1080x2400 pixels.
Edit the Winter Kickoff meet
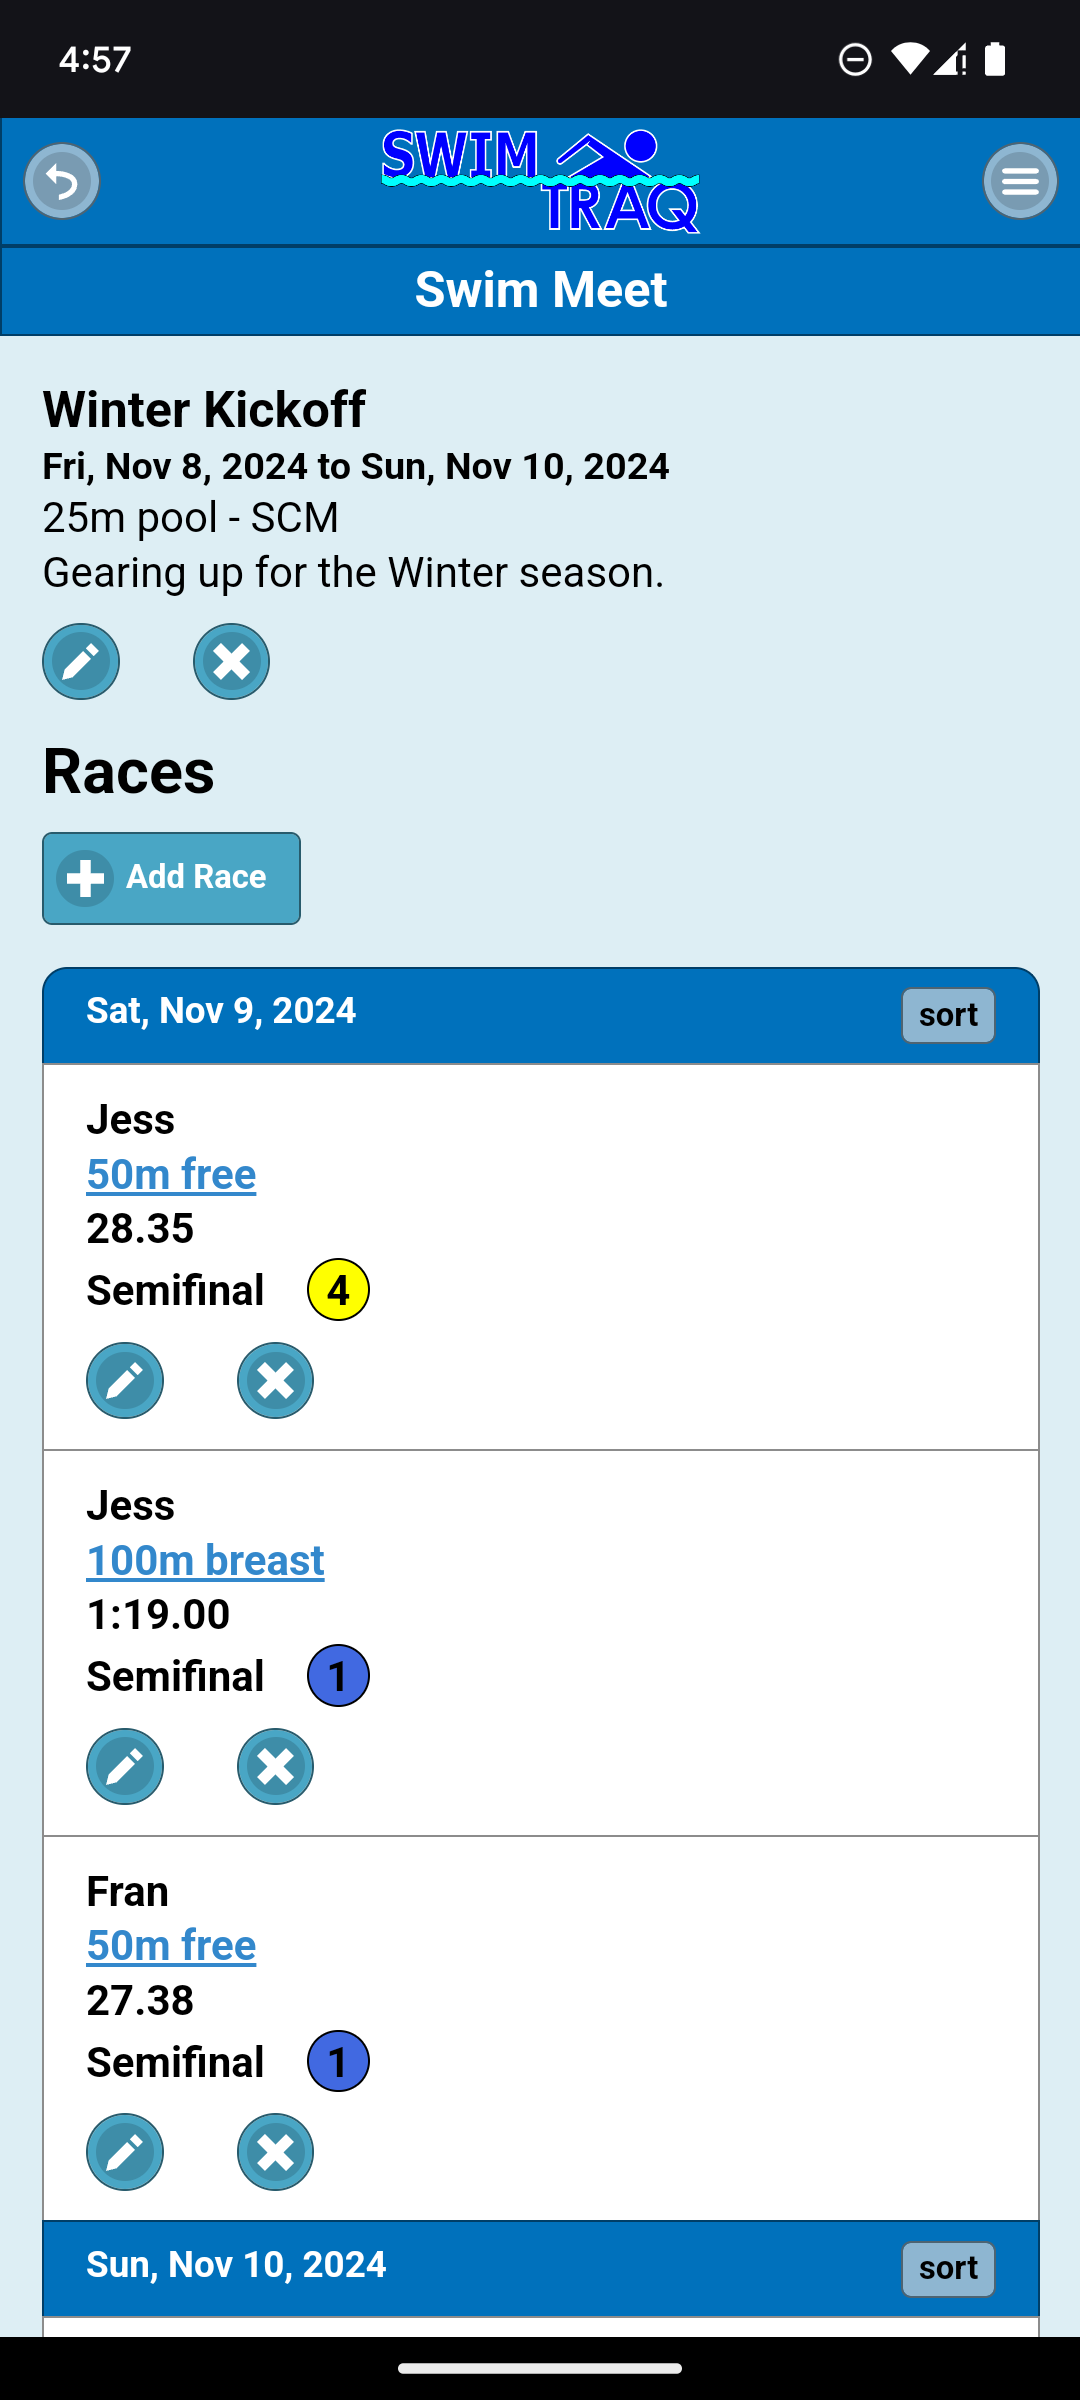click(x=81, y=661)
